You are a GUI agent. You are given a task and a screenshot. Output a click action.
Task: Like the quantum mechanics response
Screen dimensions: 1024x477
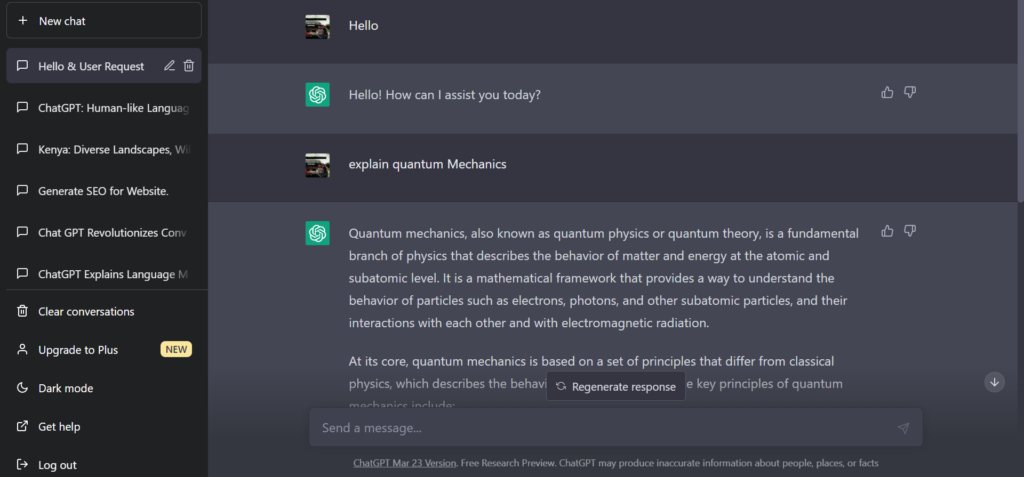coord(887,231)
